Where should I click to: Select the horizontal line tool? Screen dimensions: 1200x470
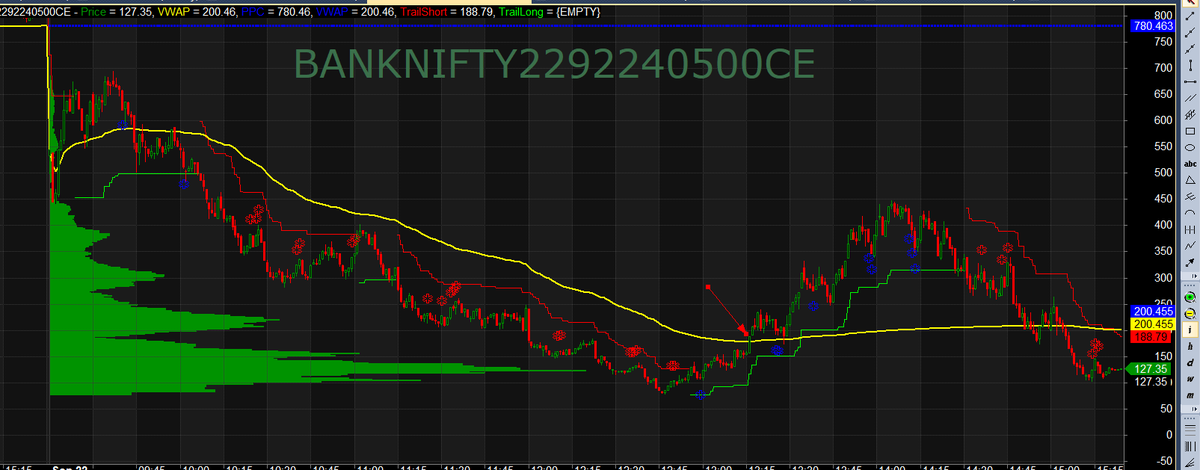point(1190,82)
